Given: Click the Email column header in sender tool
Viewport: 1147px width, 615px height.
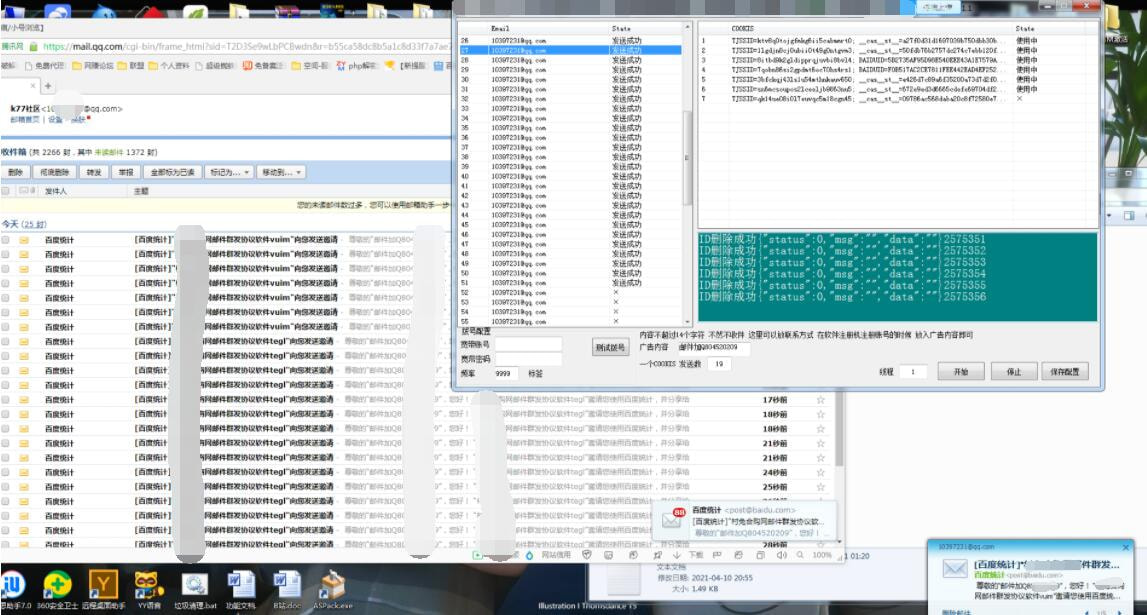Looking at the screenshot, I should pyautogui.click(x=500, y=29).
